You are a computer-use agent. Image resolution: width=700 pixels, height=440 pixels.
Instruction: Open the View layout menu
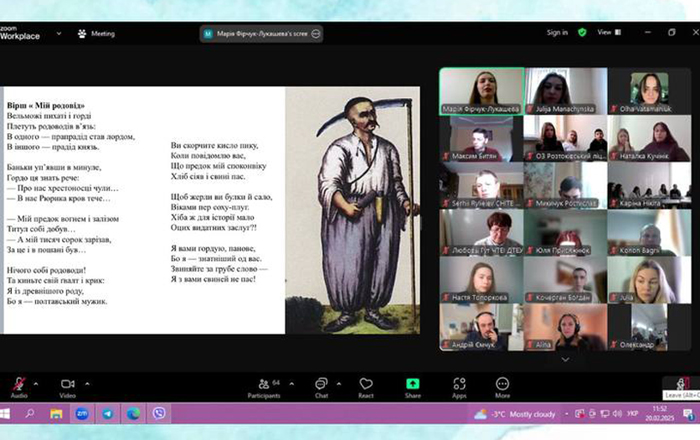tap(609, 32)
